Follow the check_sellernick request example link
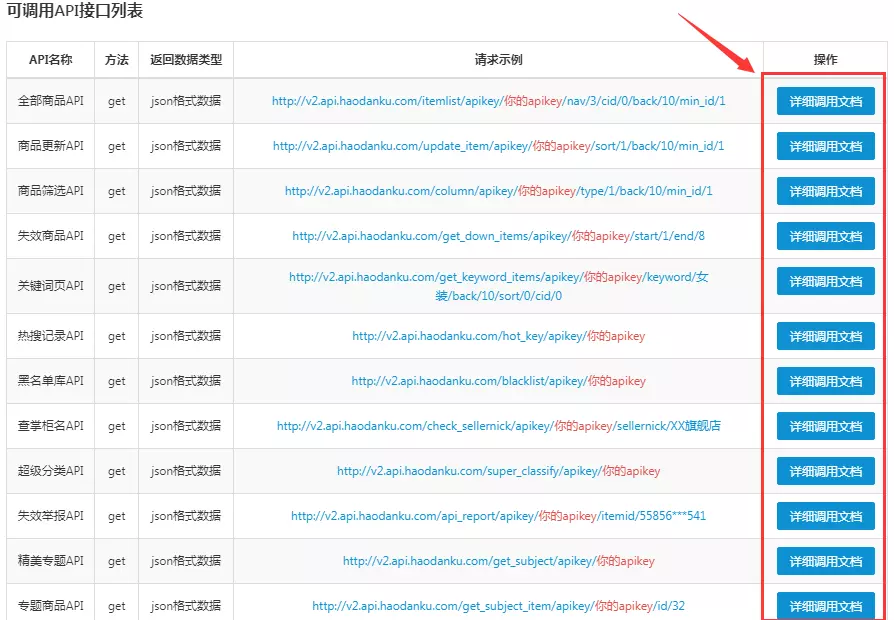This screenshot has height=620, width=894. (498, 426)
